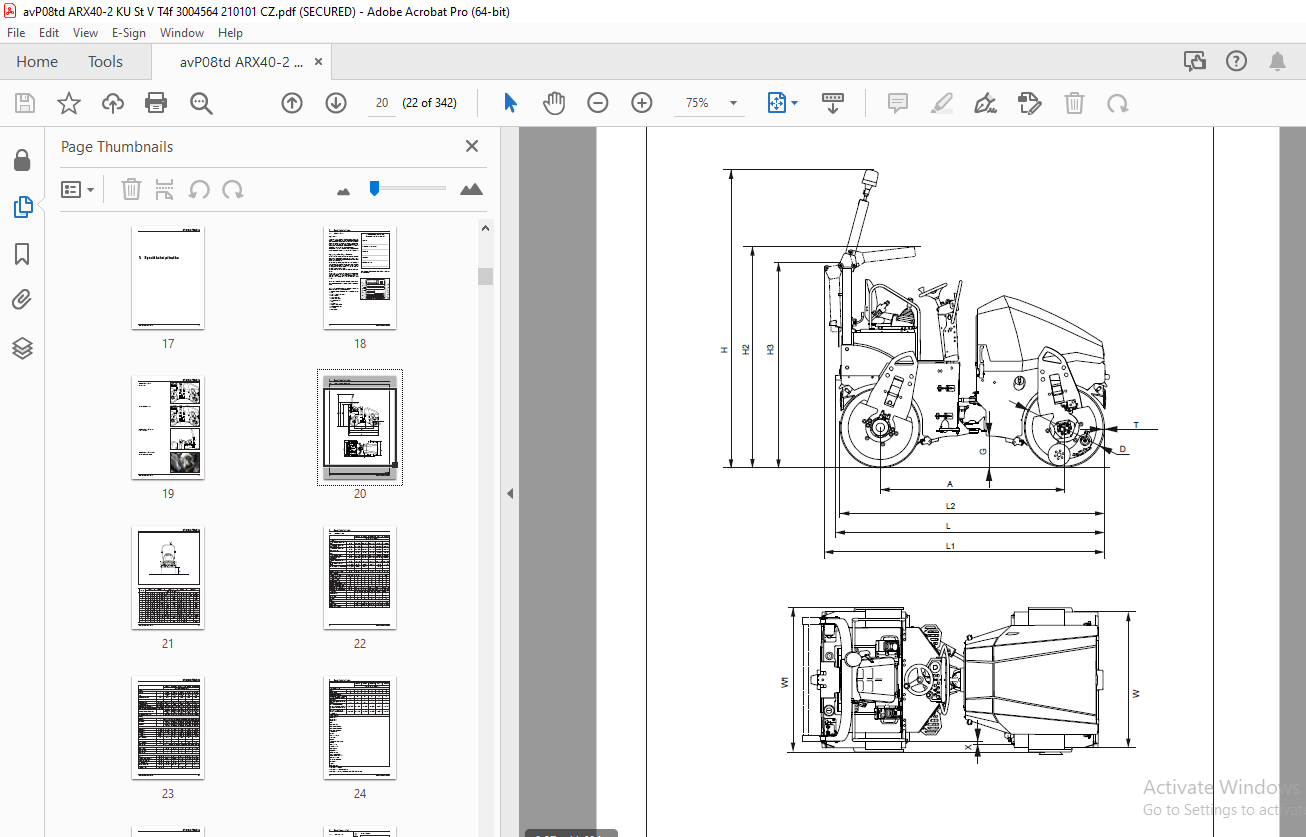Screen dimensions: 1306x837
Task: Open Layers panel in sidebar
Action: pyautogui.click(x=22, y=348)
